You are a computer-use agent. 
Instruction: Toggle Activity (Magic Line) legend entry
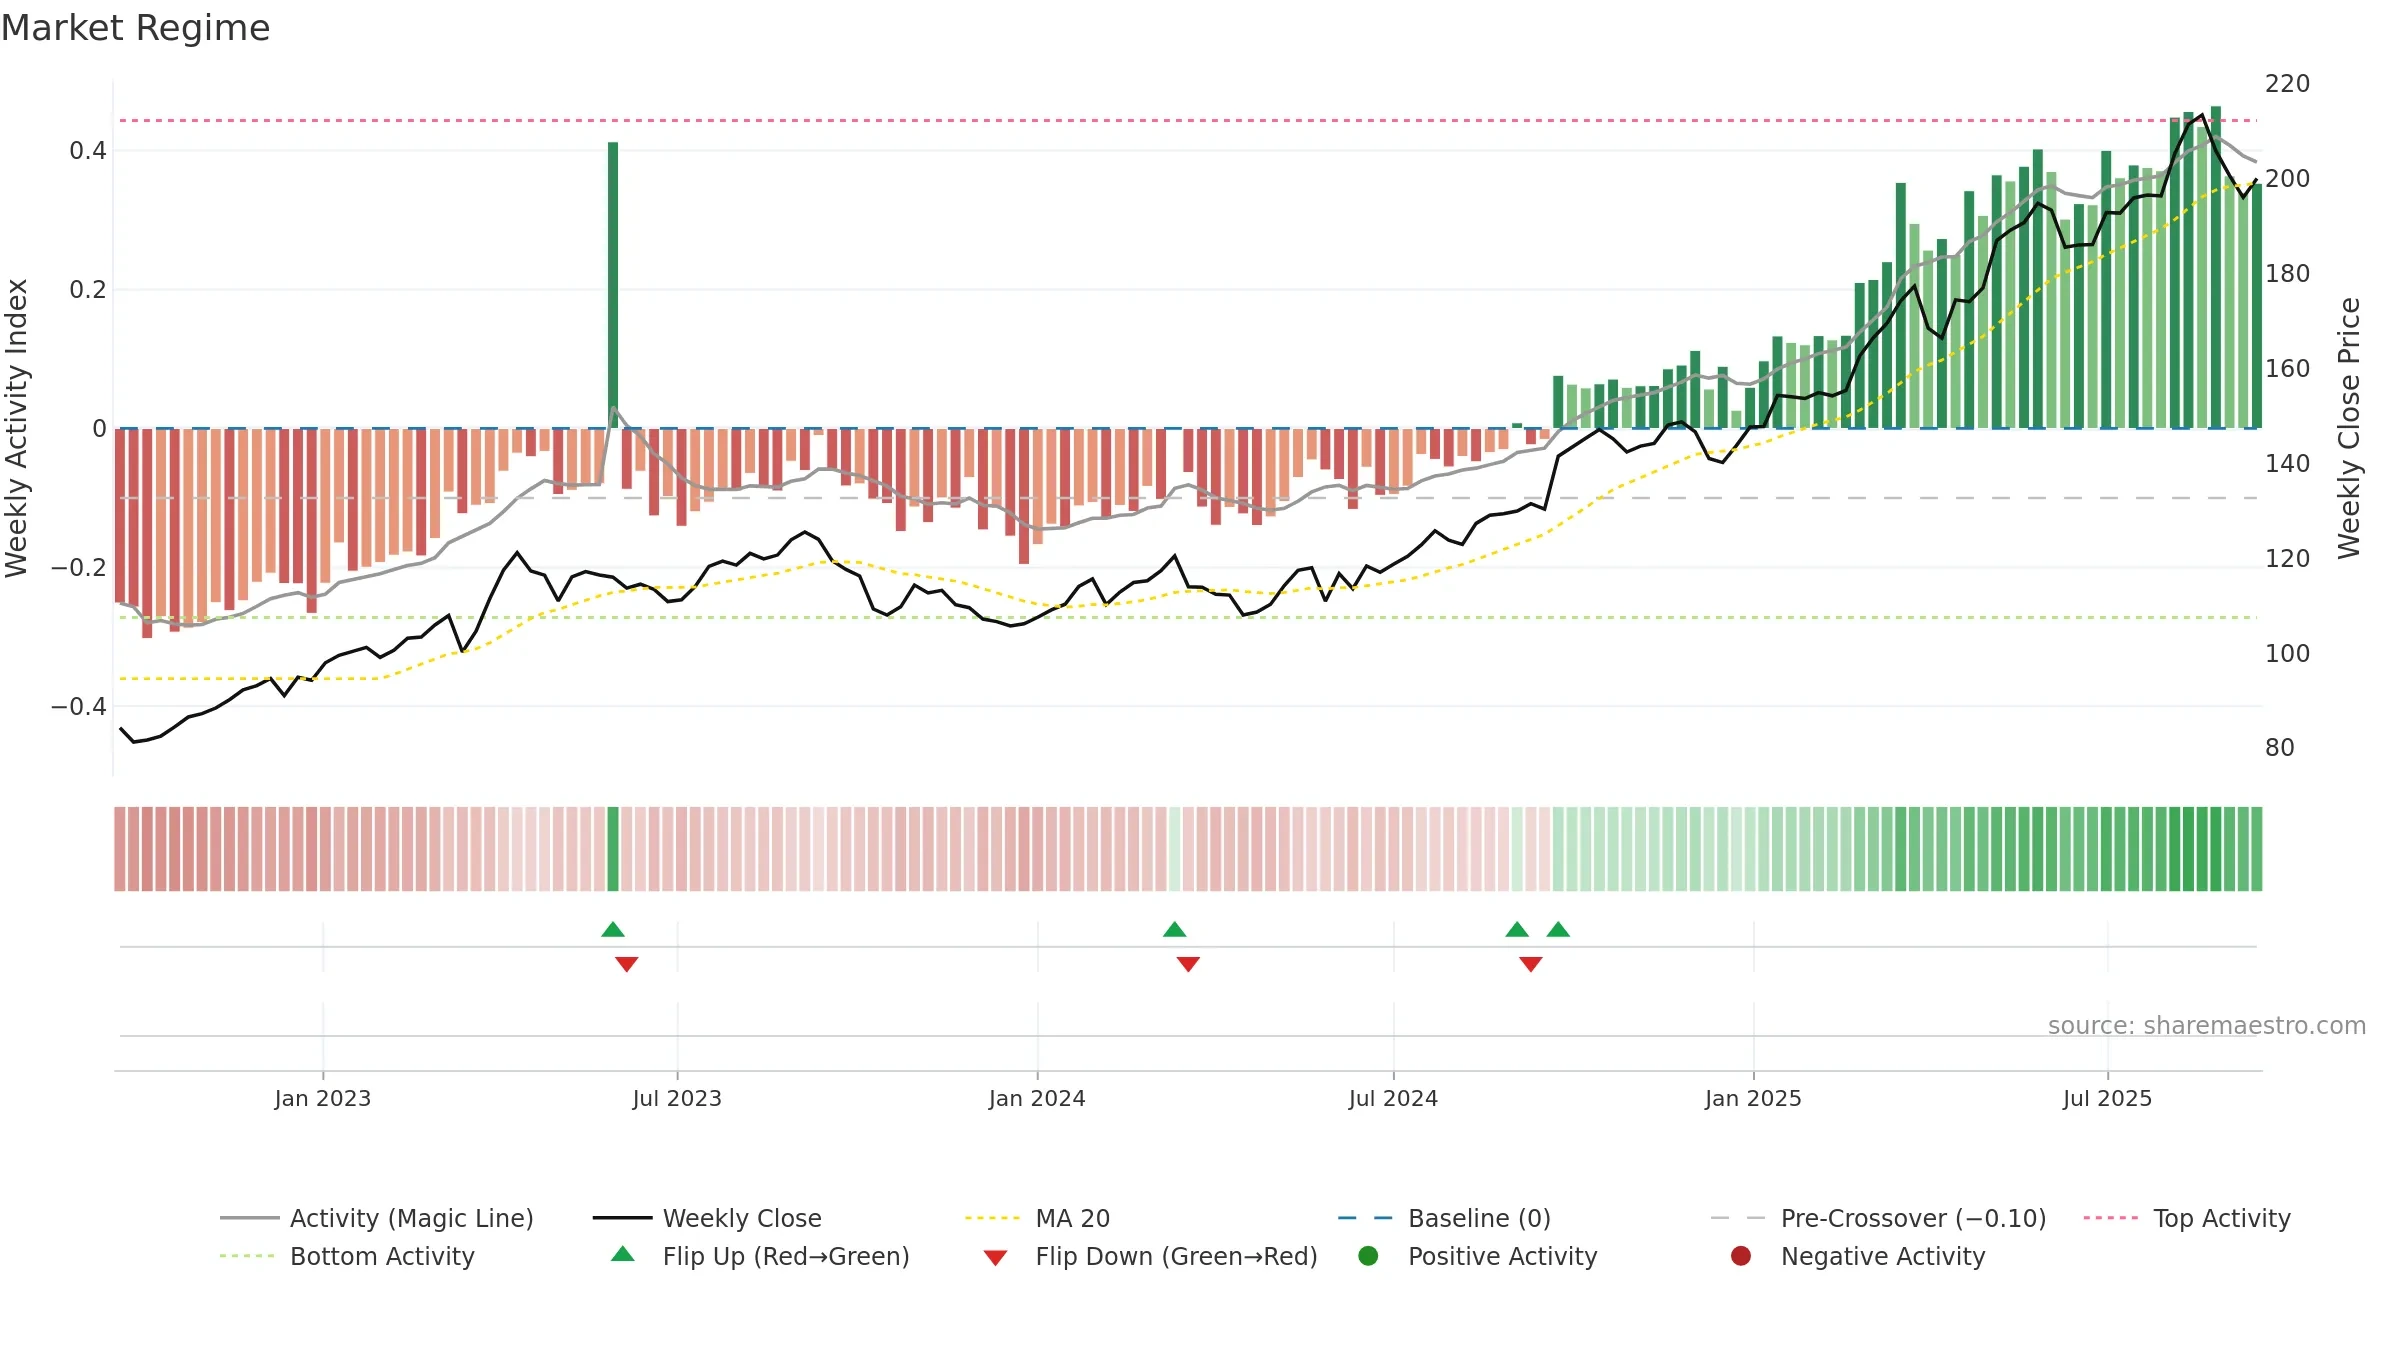pos(377,1218)
